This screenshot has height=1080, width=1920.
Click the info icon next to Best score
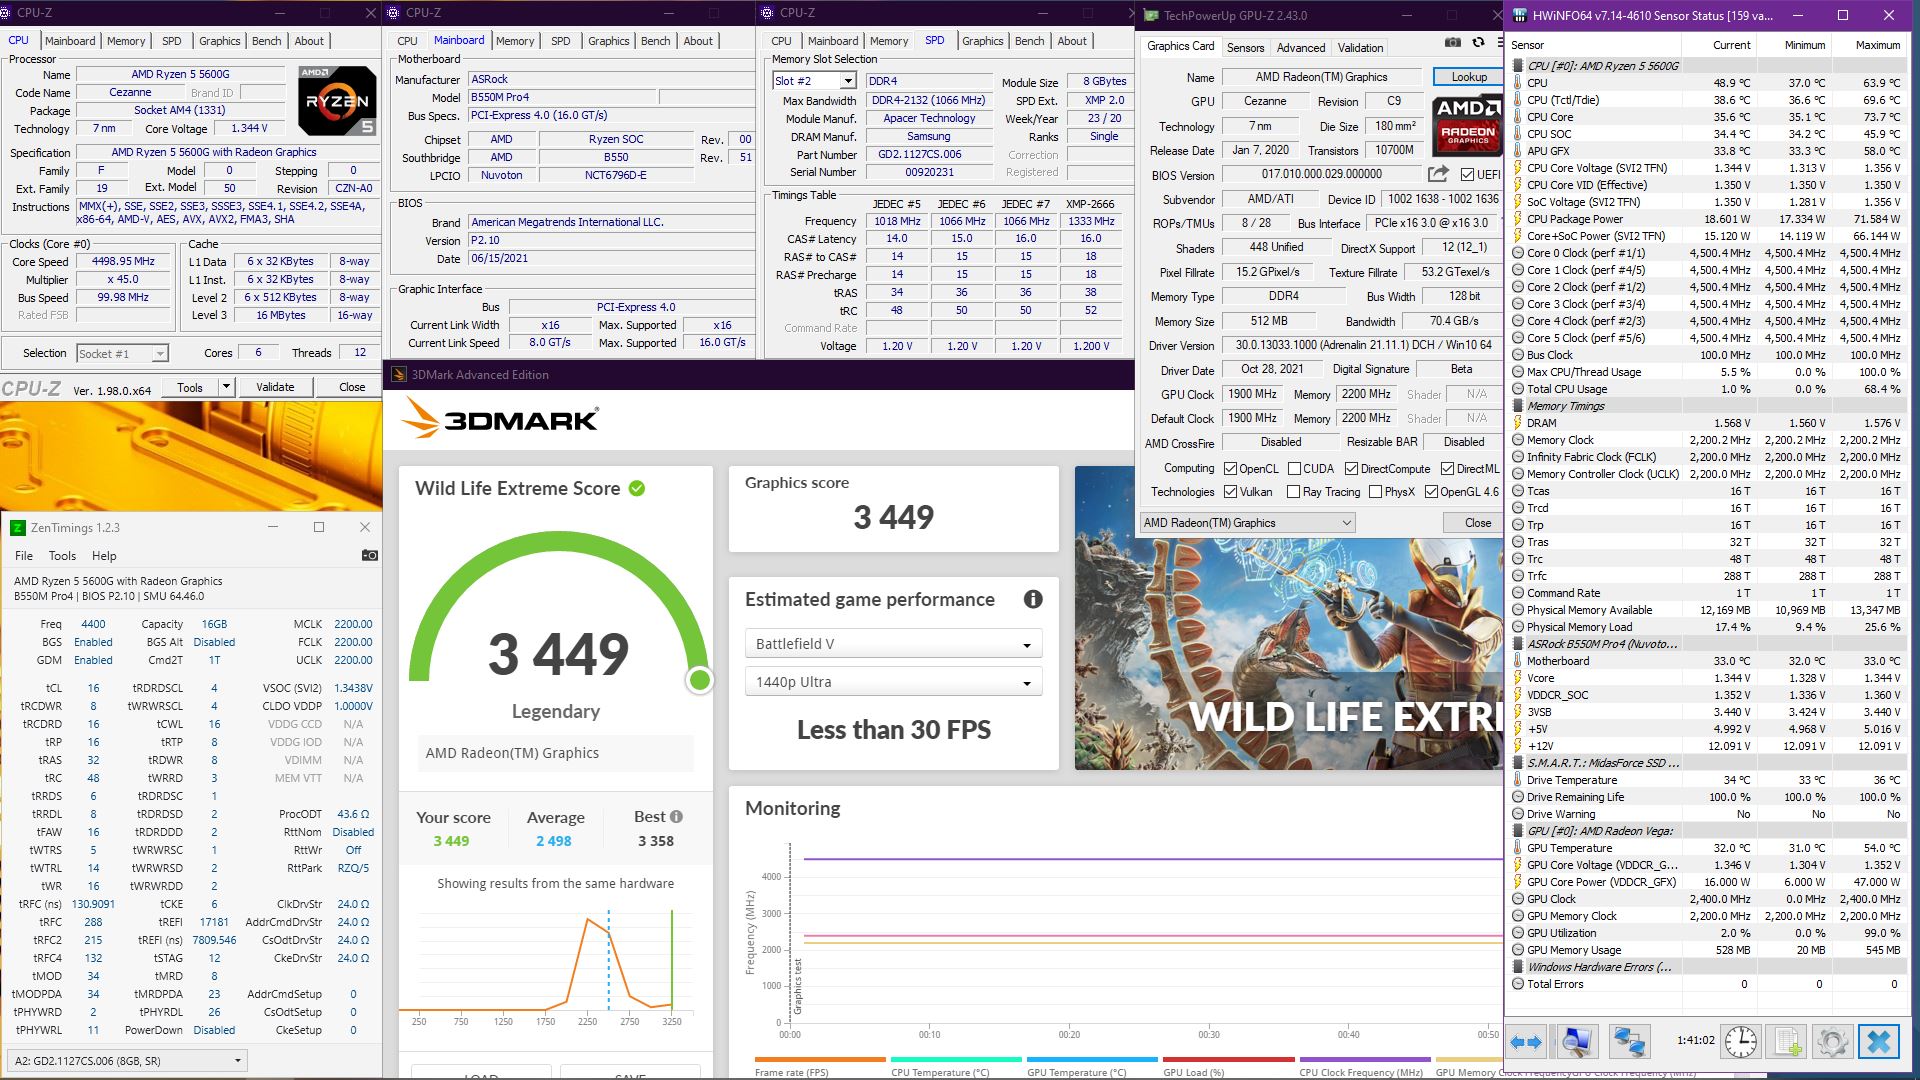click(x=677, y=816)
